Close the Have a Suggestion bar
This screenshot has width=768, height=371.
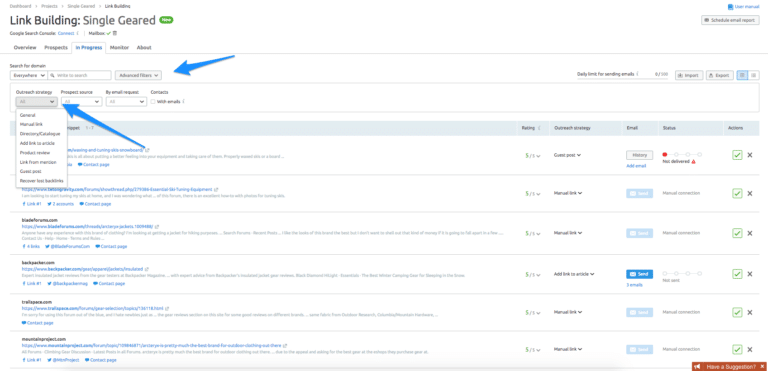click(762, 367)
